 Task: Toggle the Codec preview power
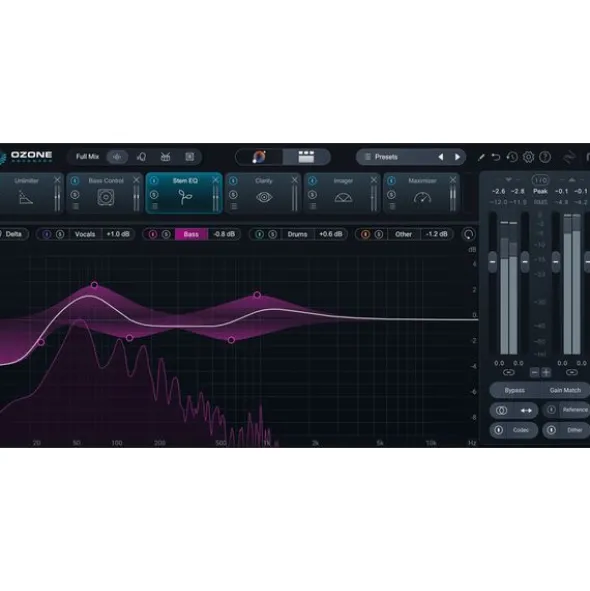coord(498,430)
